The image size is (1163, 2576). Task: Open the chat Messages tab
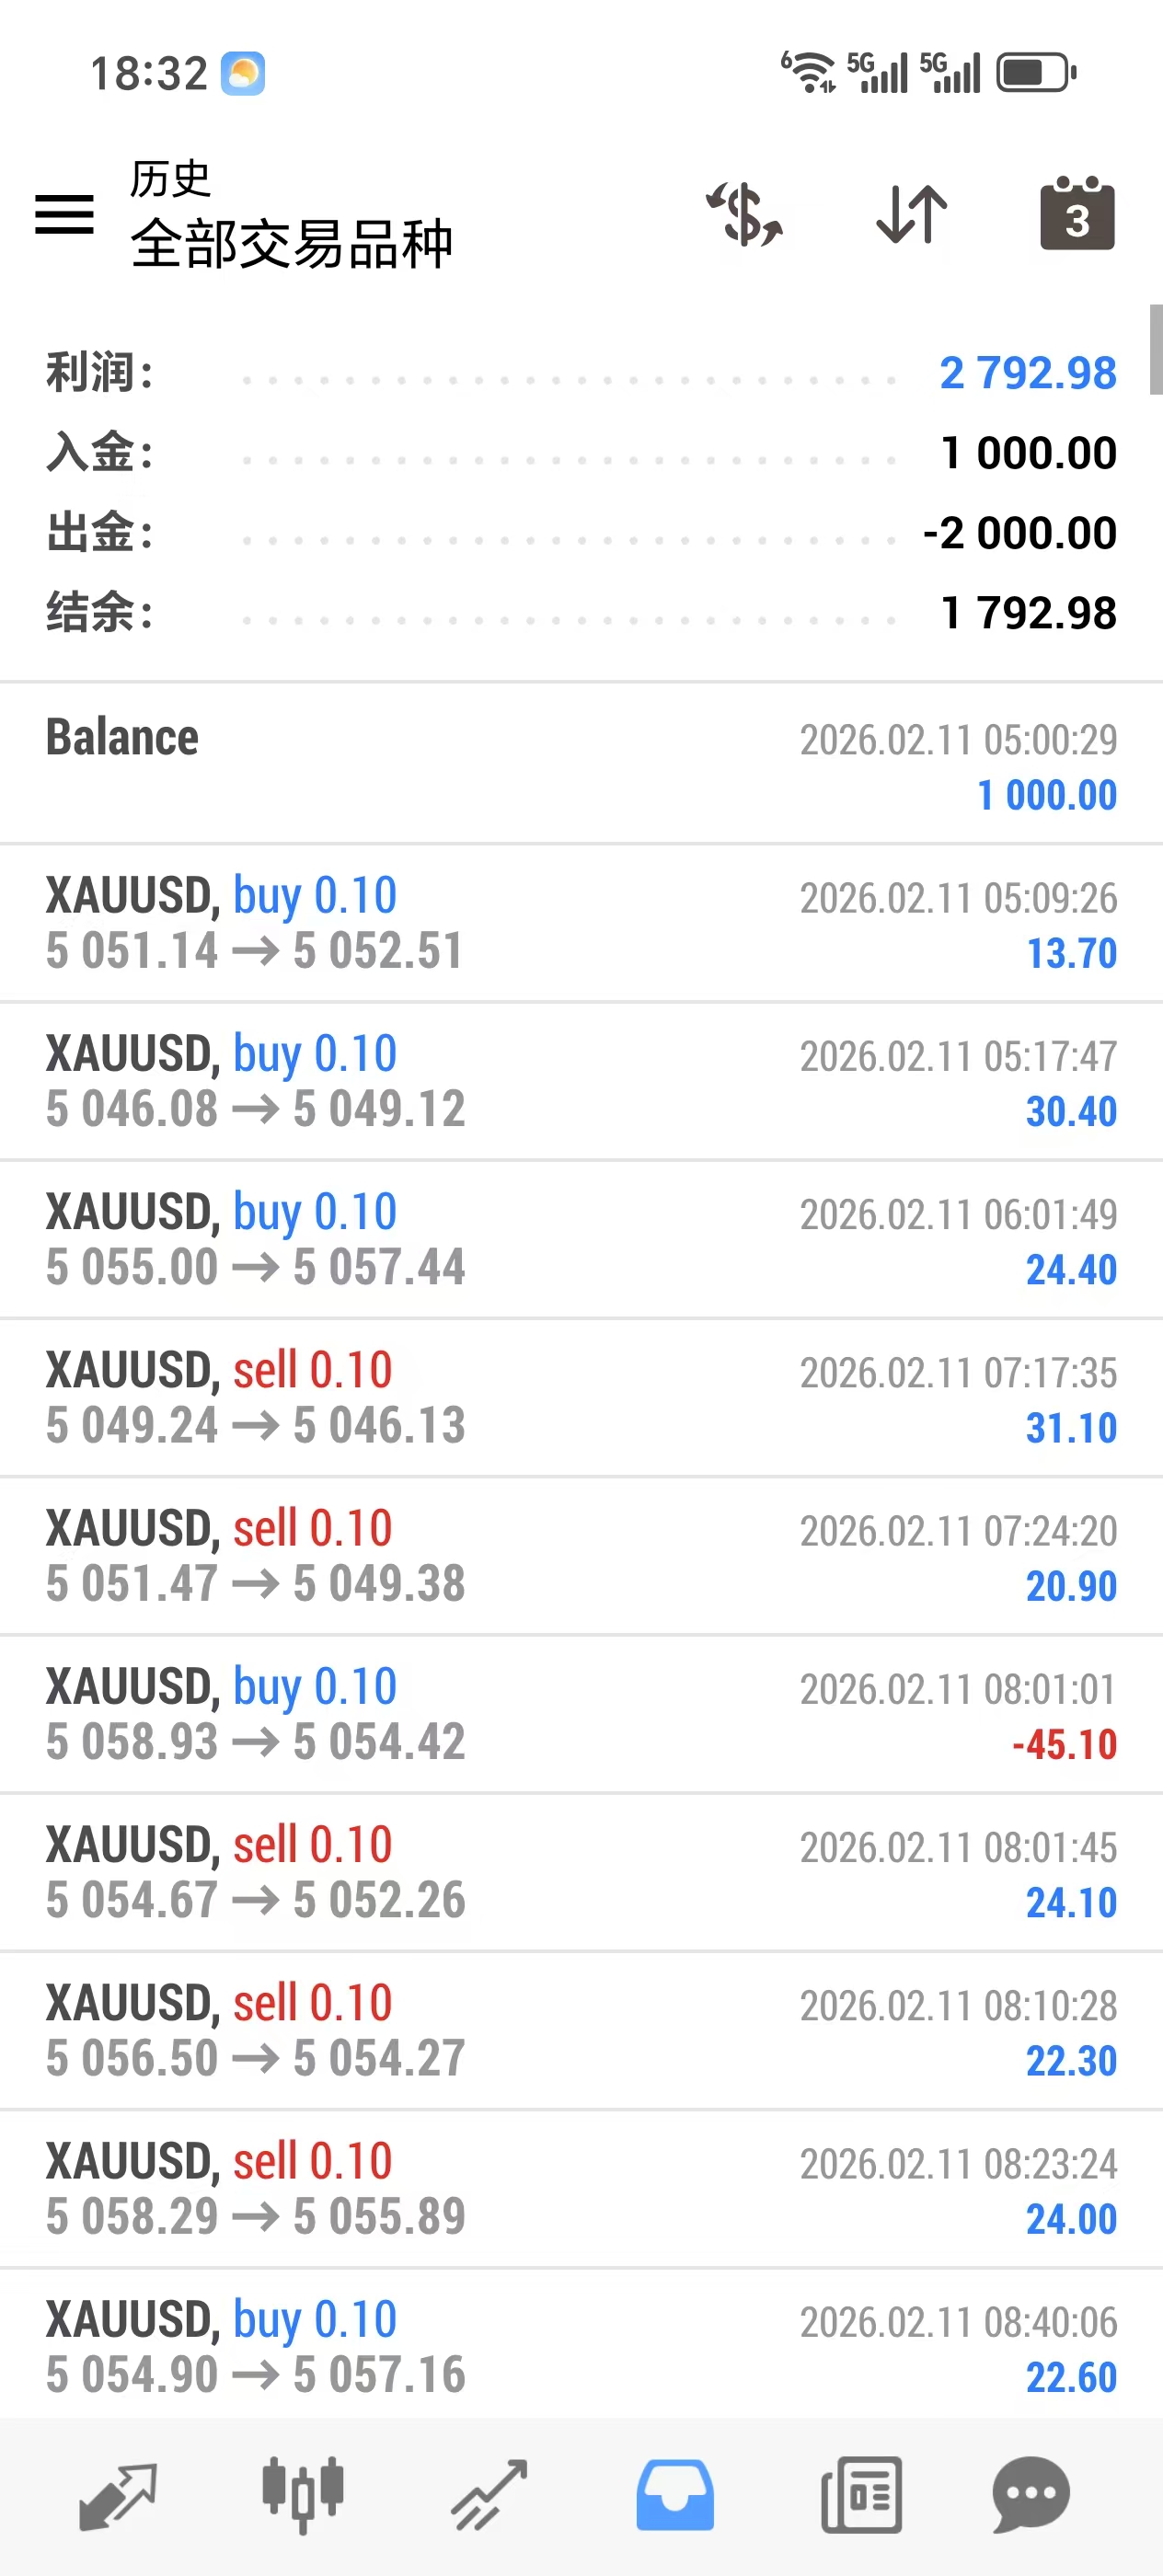click(1031, 2494)
